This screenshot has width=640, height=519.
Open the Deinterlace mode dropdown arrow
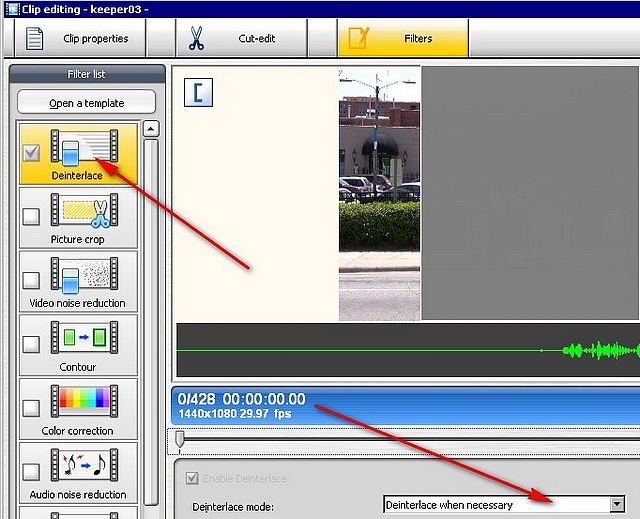[x=617, y=504]
